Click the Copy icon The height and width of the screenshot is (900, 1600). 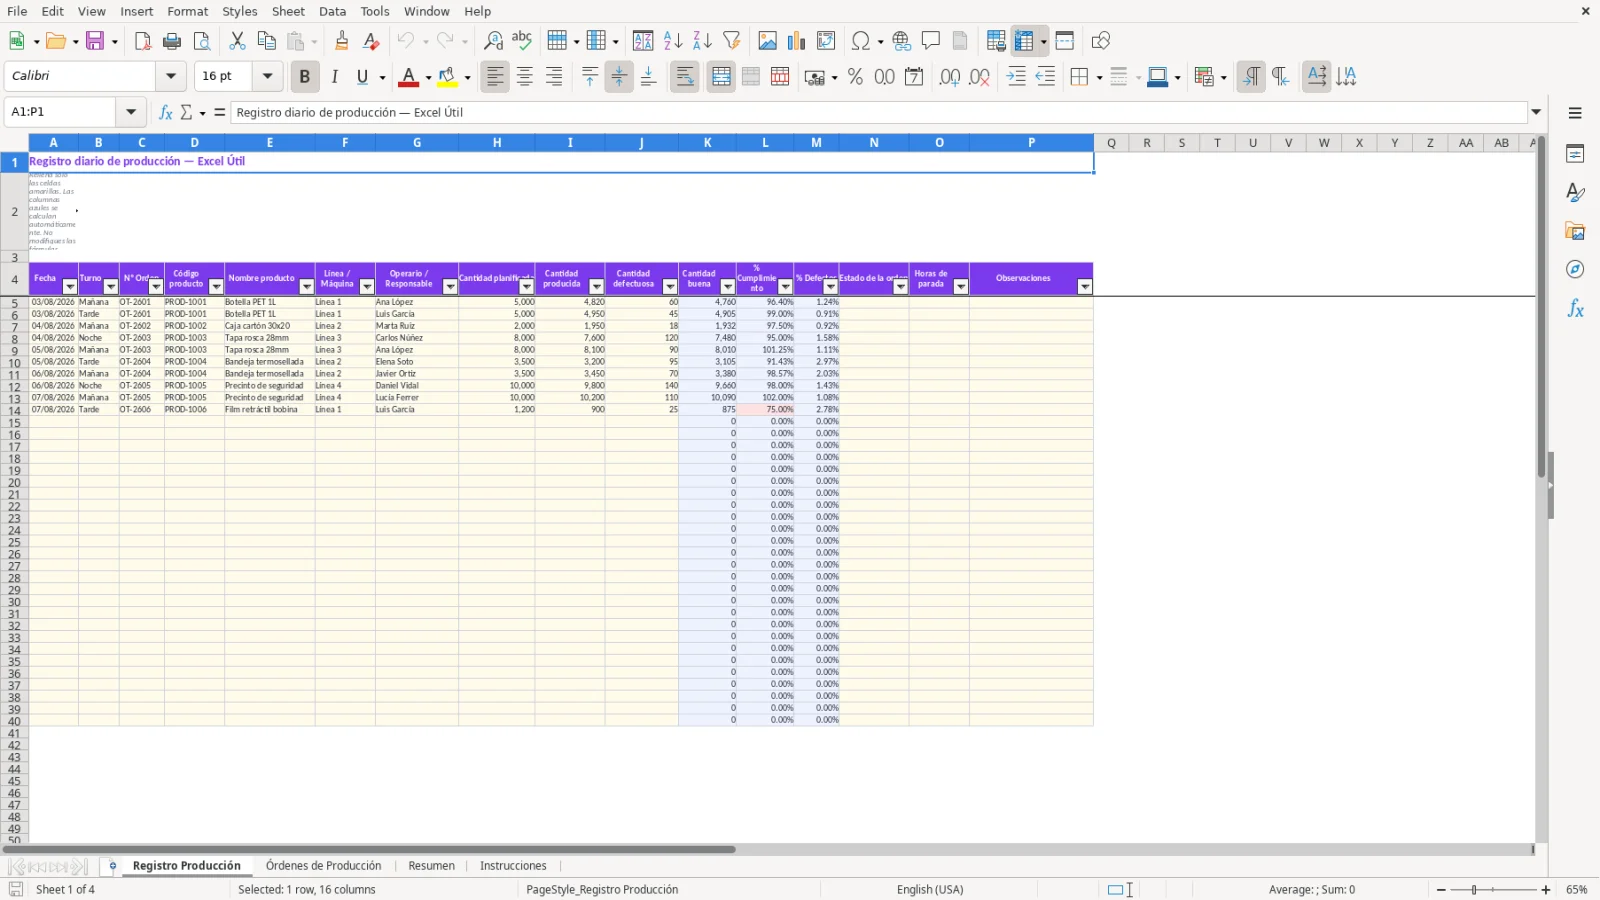pos(266,41)
